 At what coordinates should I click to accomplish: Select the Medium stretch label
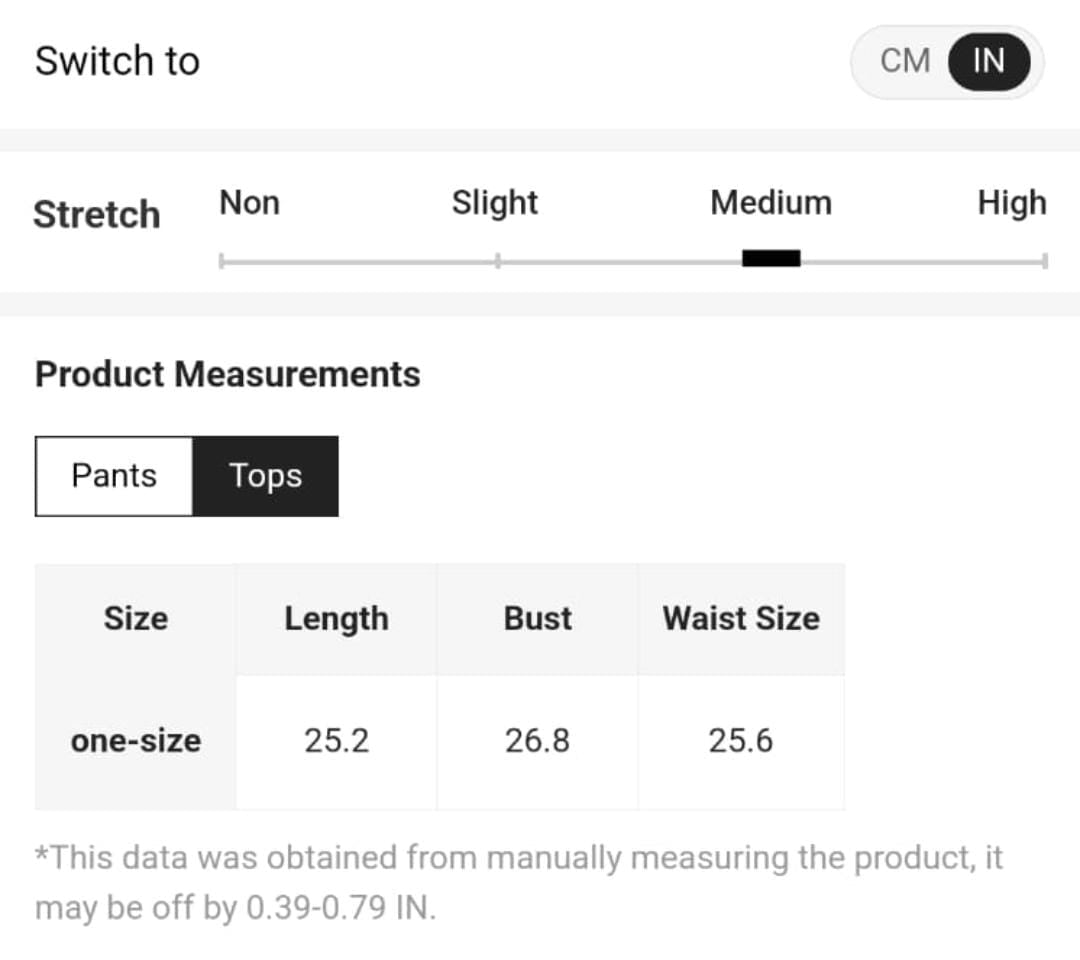point(770,203)
